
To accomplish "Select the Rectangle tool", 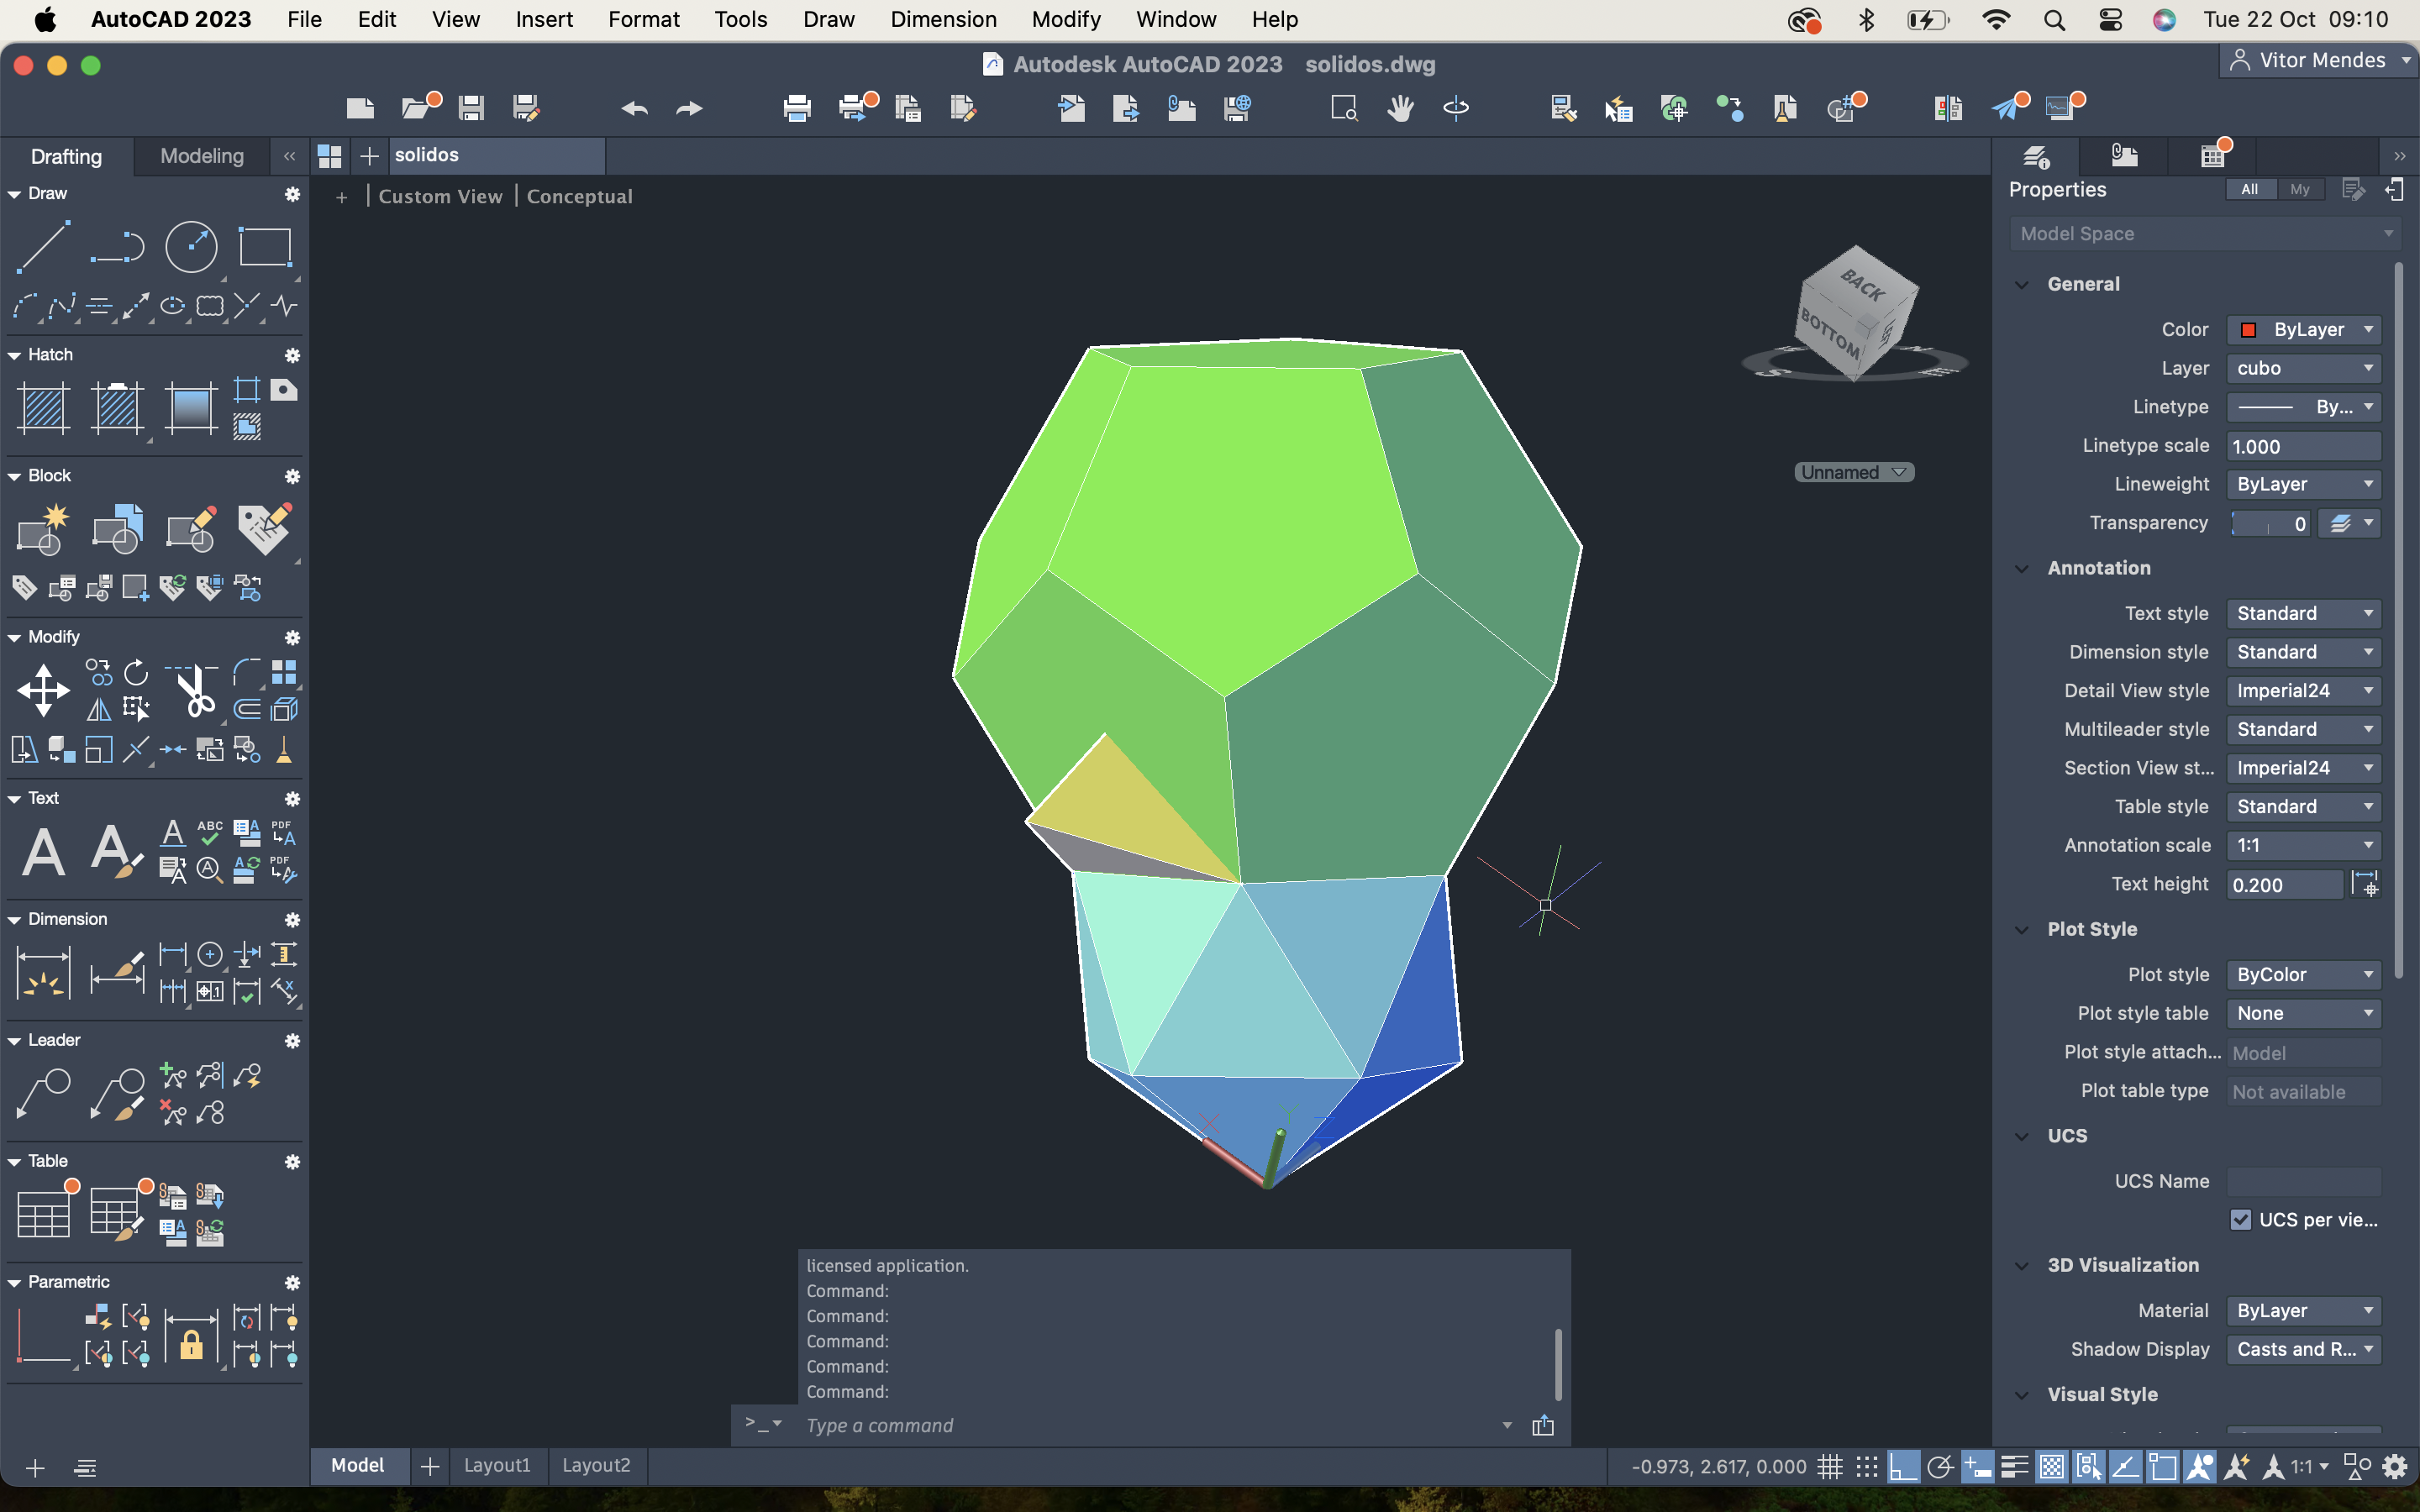I will pos(265,246).
